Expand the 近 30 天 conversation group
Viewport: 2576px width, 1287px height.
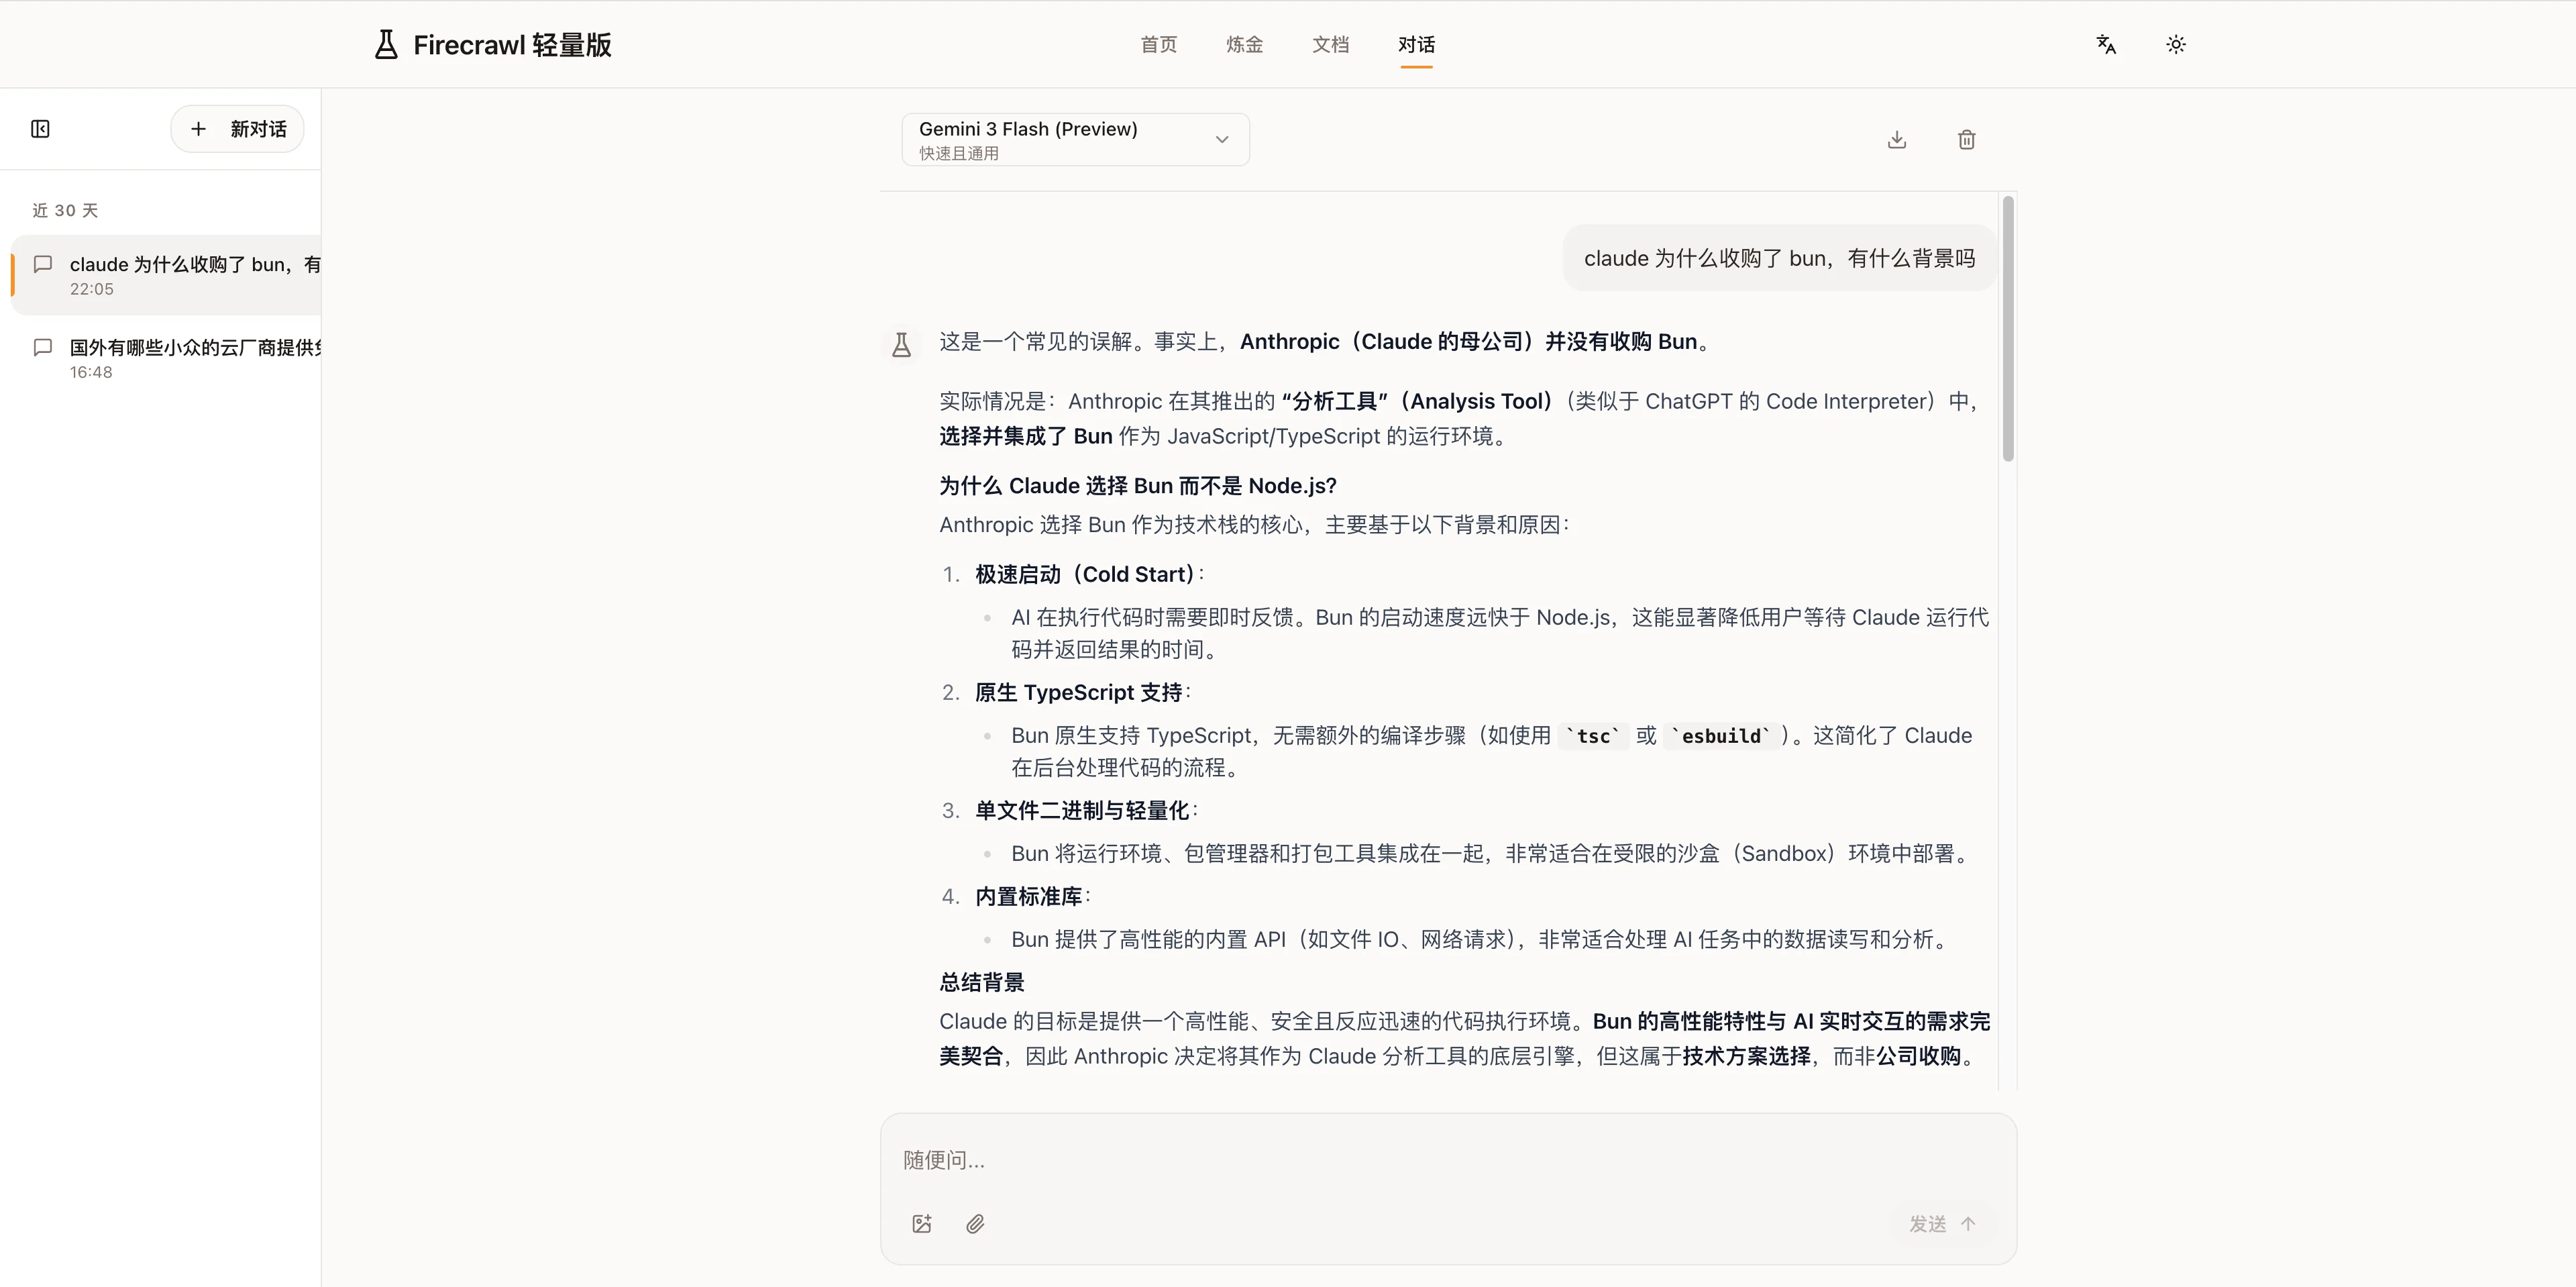(65, 210)
